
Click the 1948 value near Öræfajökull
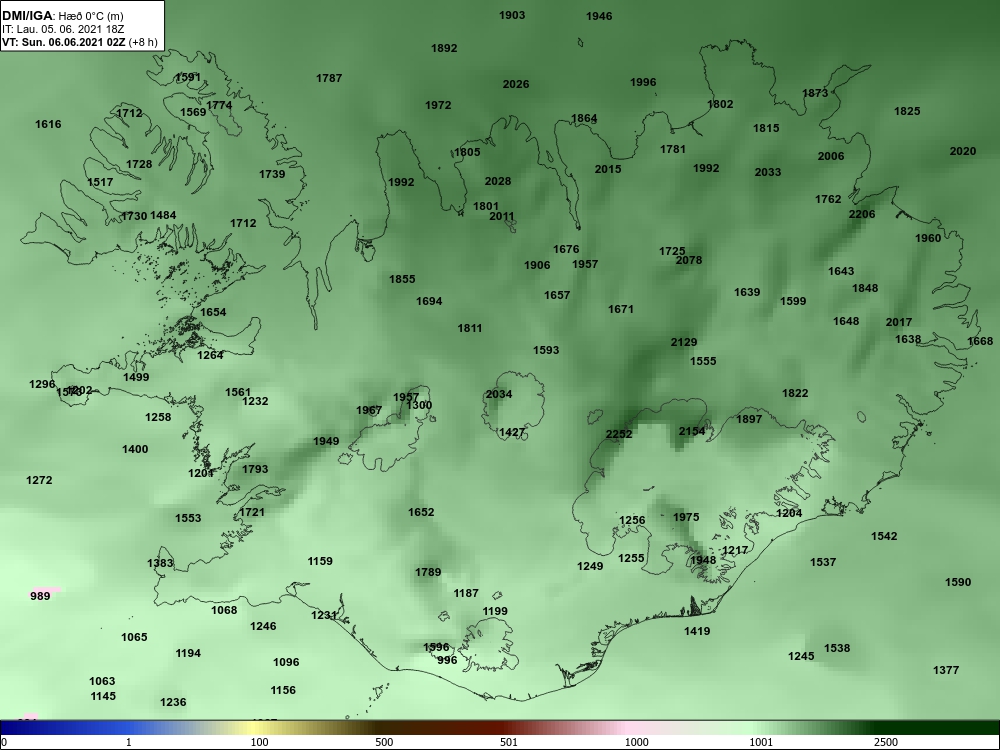703,561
